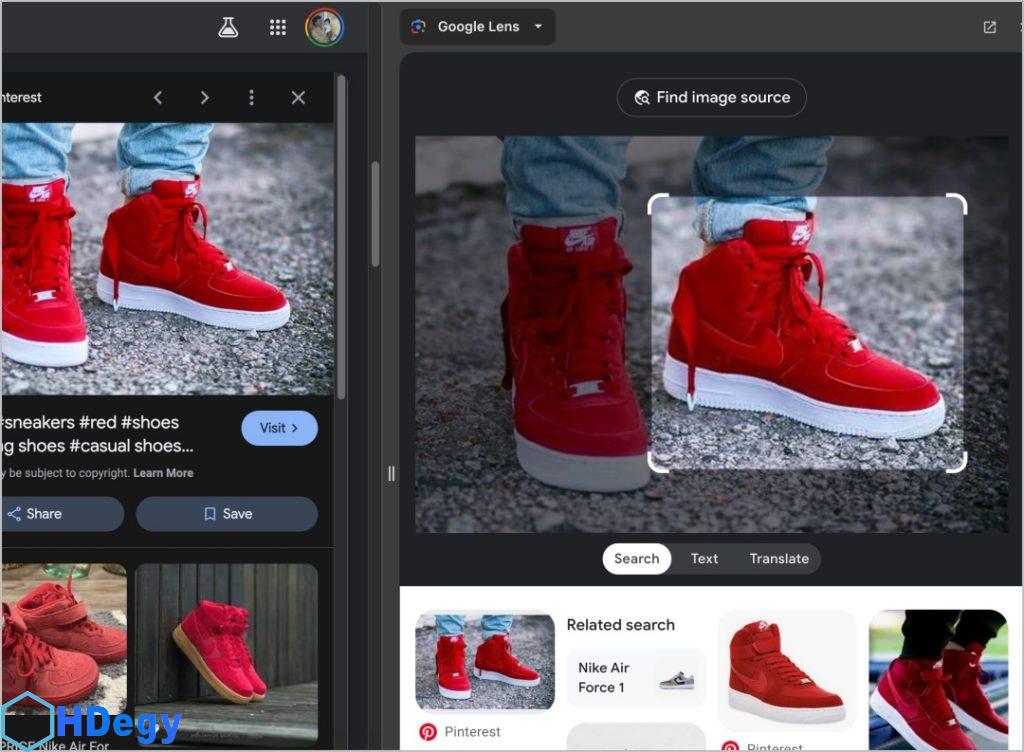
Task: Open the Learn More copyright link
Action: click(x=163, y=473)
